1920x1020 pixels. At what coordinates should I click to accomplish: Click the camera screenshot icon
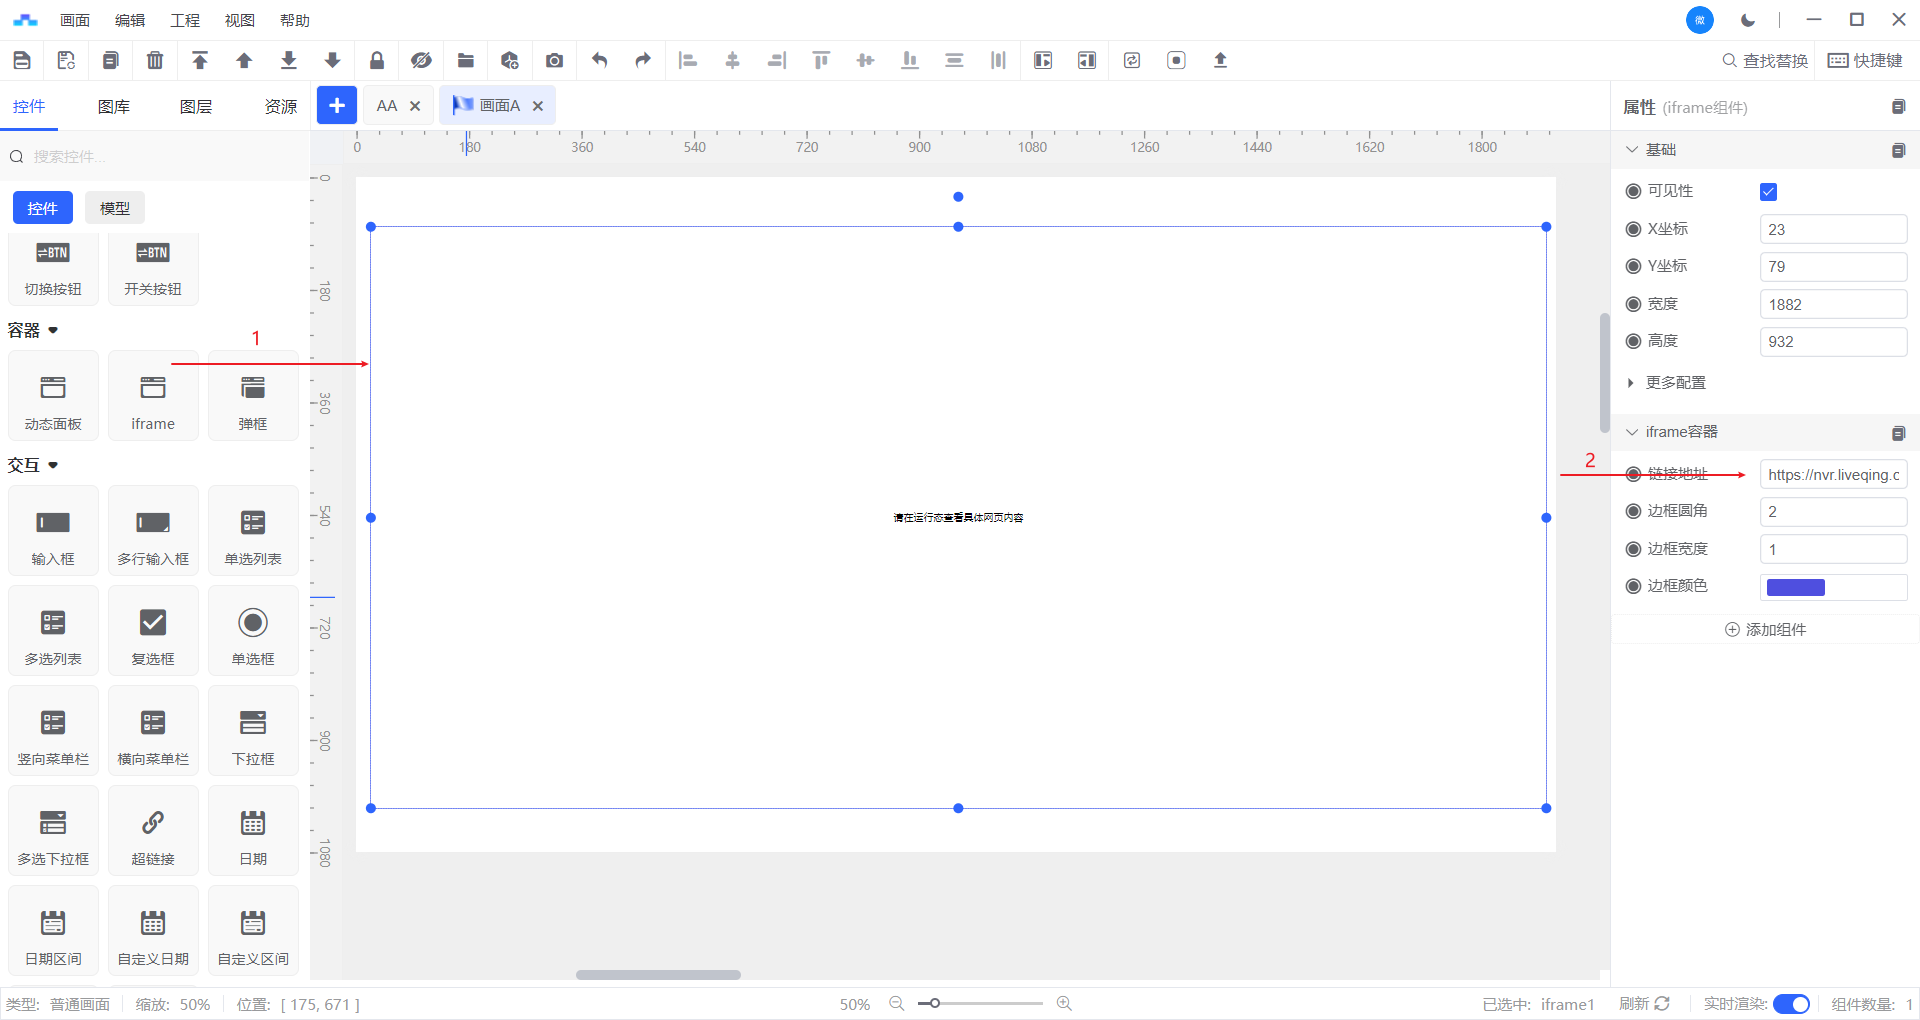554,61
